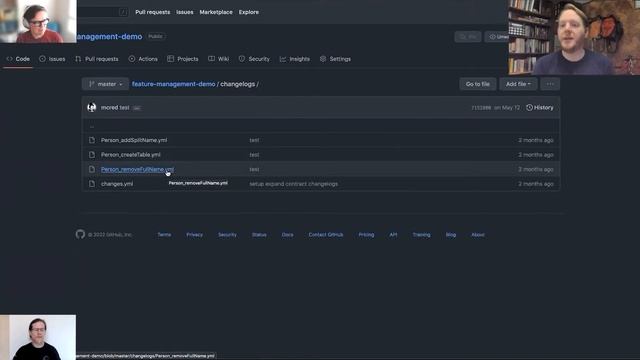The width and height of the screenshot is (640, 360).
Task: Select top-right participant video thumbnail
Action: pyautogui.click(x=574, y=37)
